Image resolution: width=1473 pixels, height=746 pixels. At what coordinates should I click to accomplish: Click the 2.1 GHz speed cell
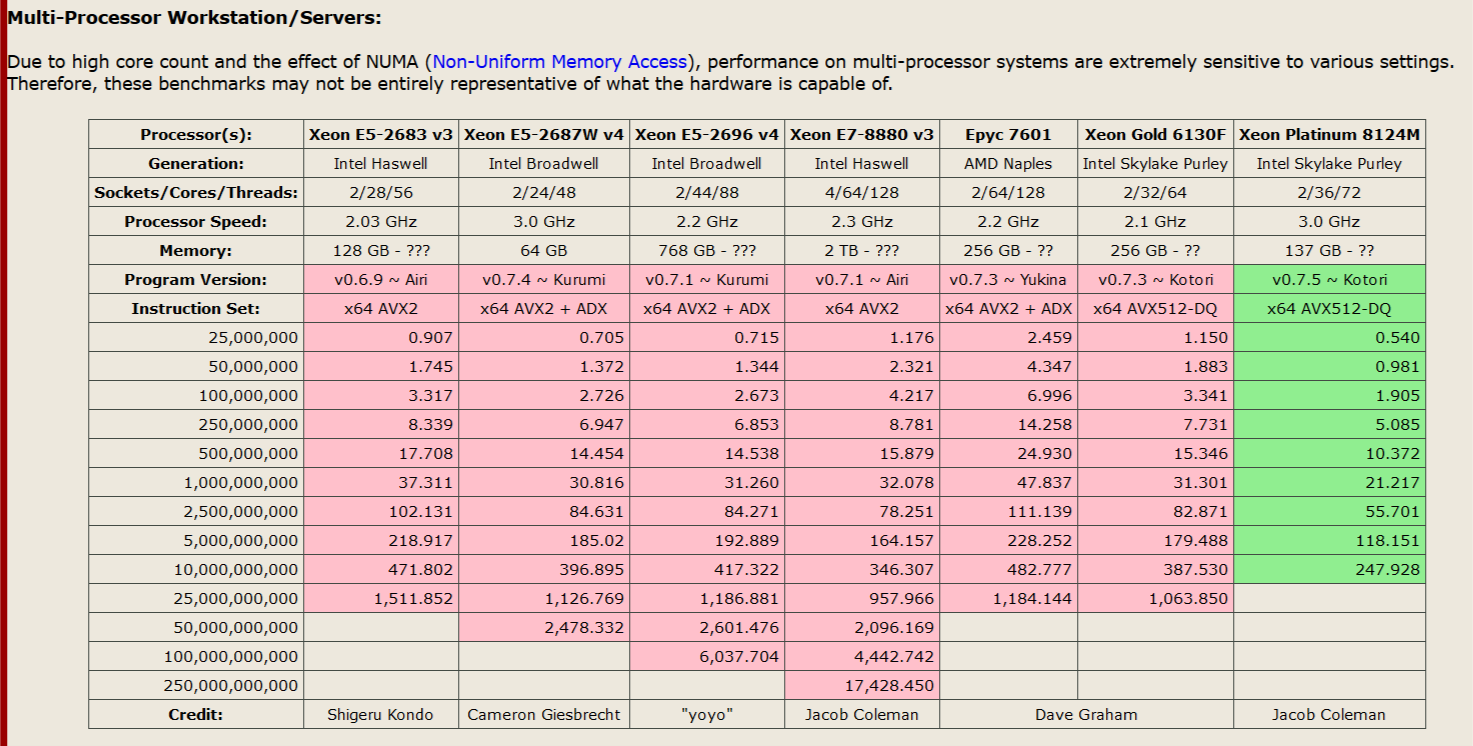1156,222
